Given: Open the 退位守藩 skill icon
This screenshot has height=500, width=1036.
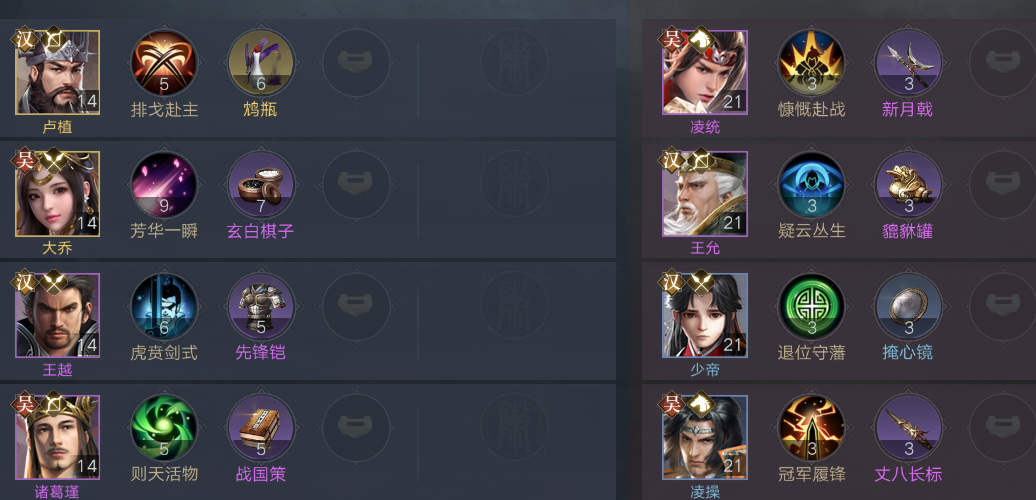Looking at the screenshot, I should [811, 306].
